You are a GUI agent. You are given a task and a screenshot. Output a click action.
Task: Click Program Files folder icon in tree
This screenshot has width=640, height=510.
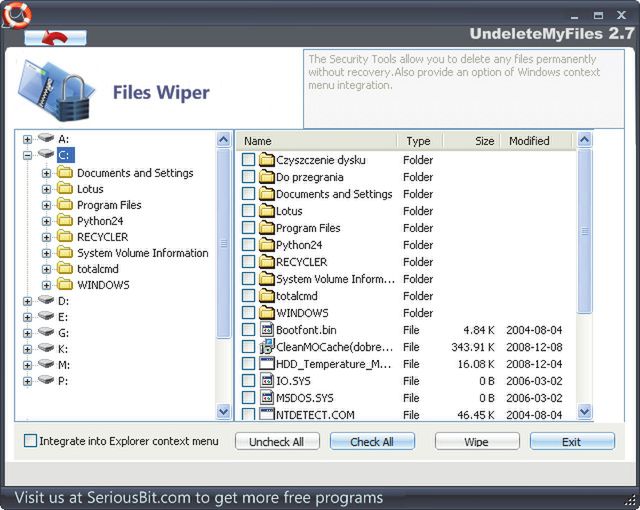pyautogui.click(x=65, y=204)
